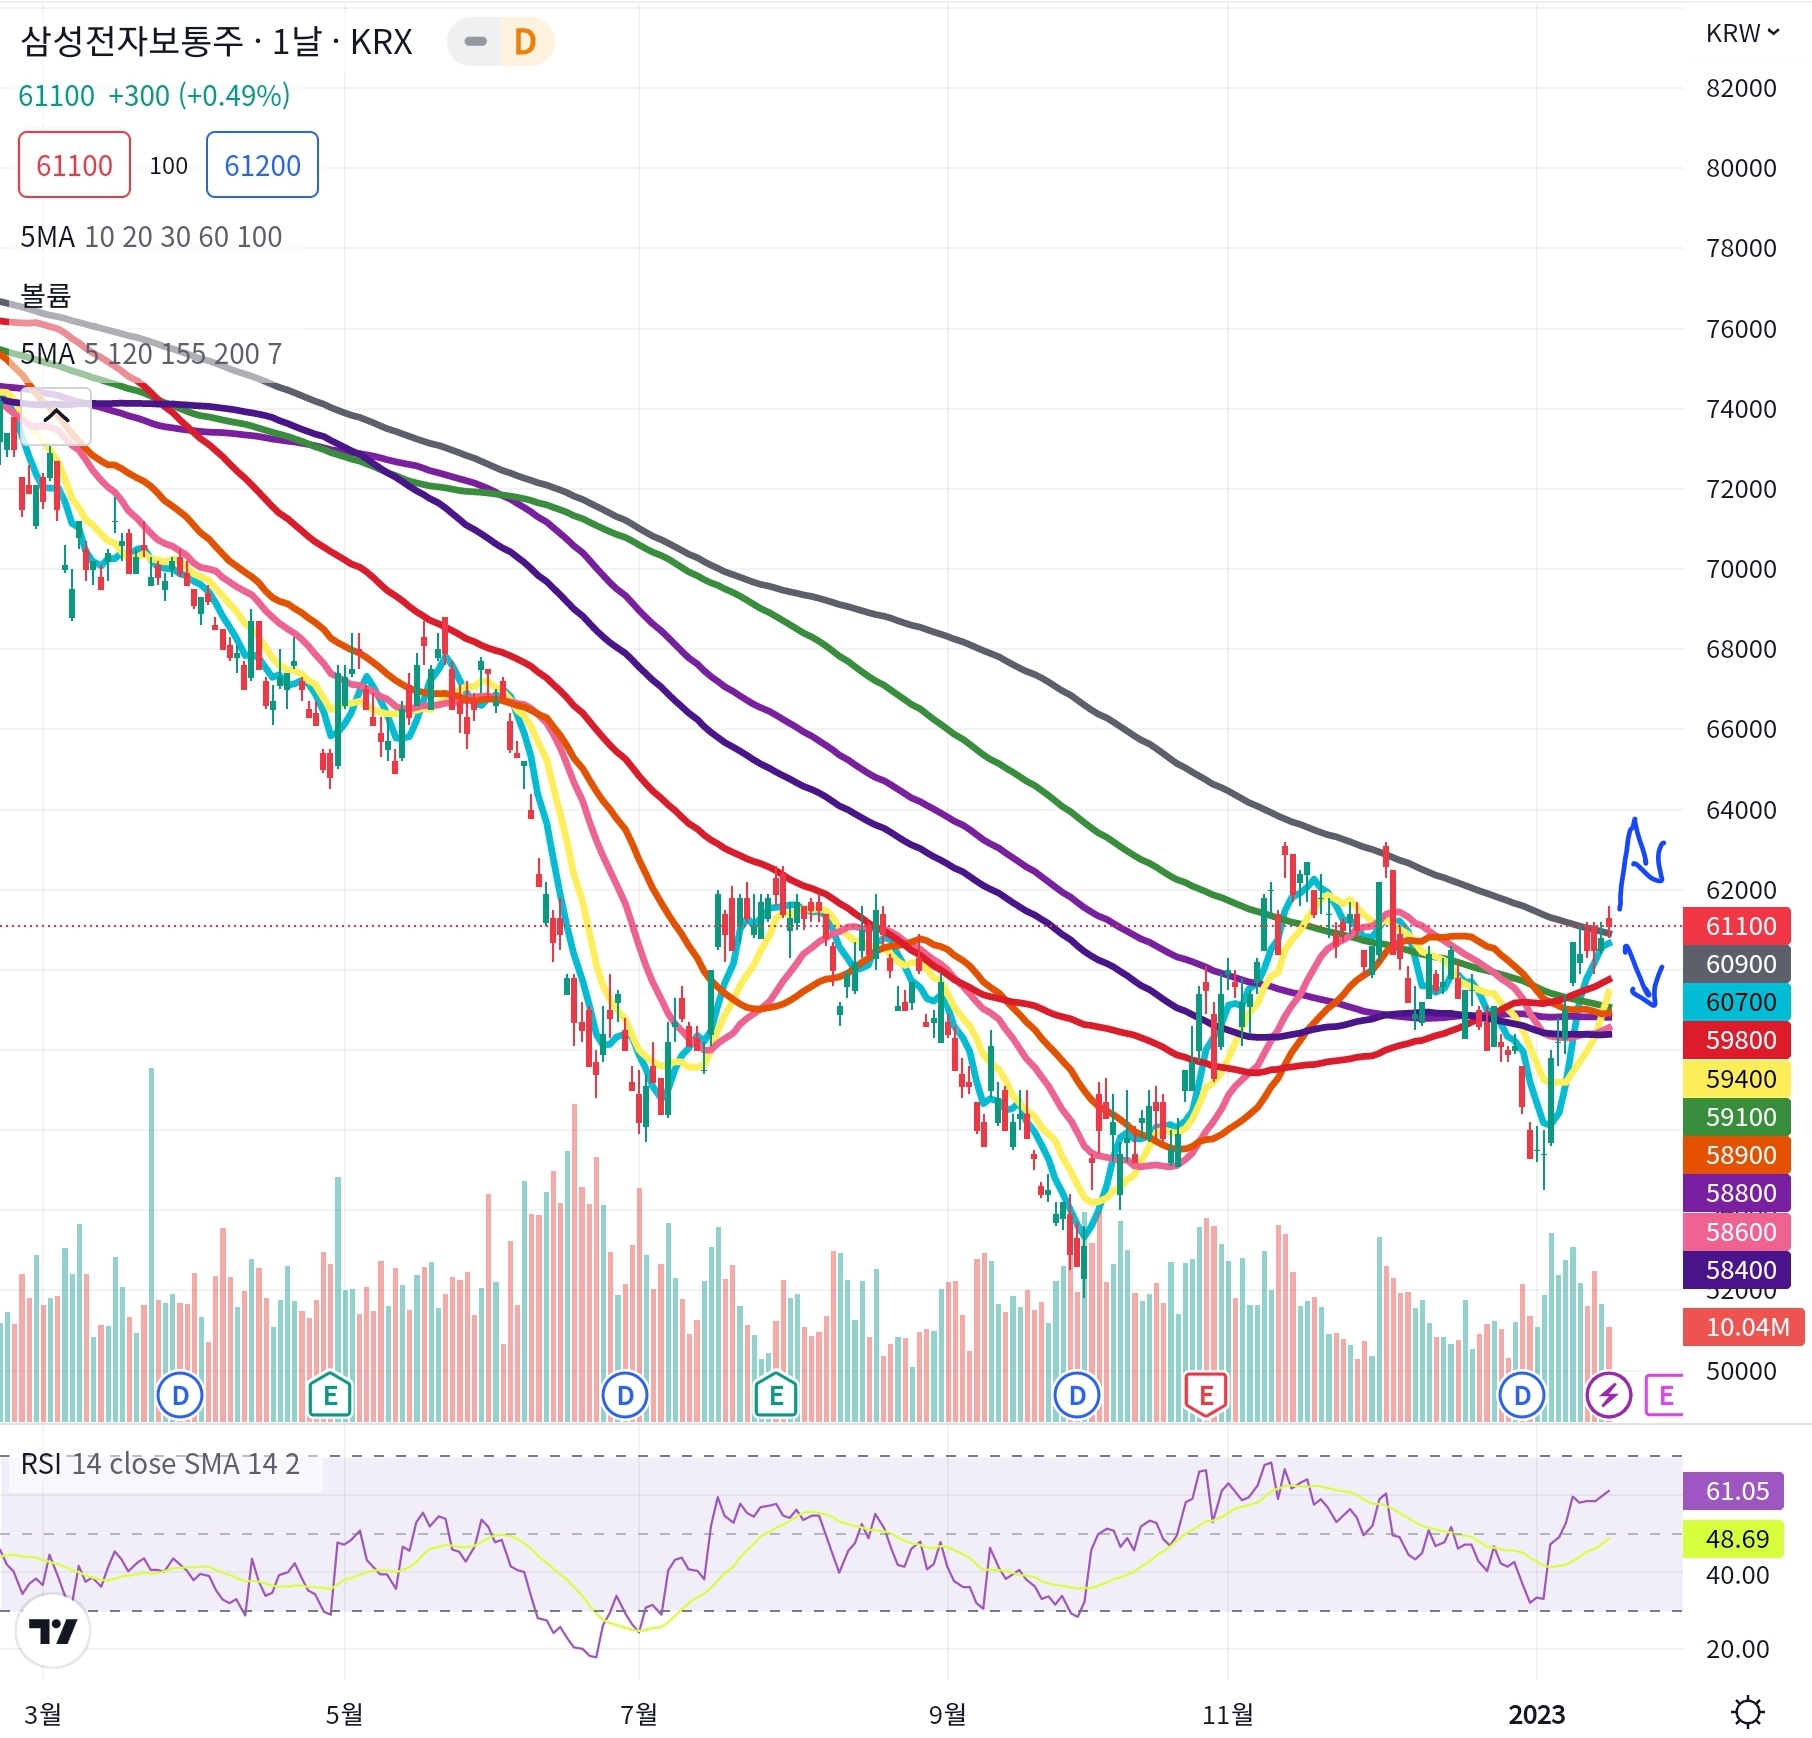Click the 2023 time axis label
1812x1738 pixels.
[x=1536, y=1714]
